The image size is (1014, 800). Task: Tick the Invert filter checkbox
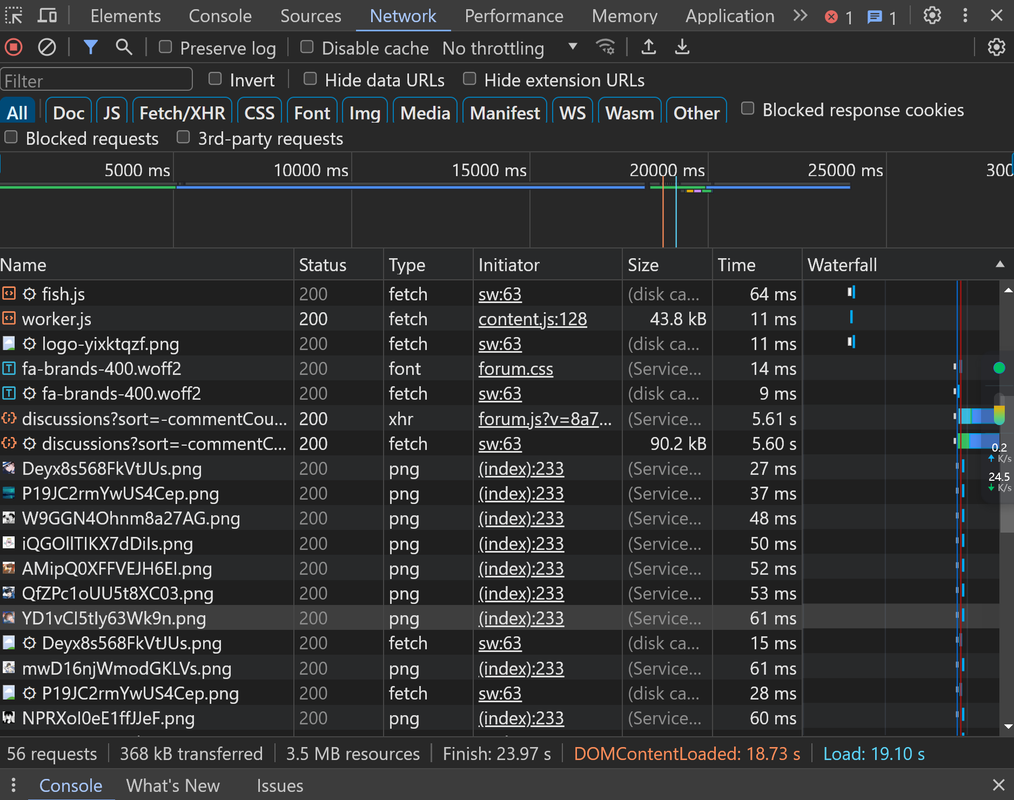pos(215,79)
